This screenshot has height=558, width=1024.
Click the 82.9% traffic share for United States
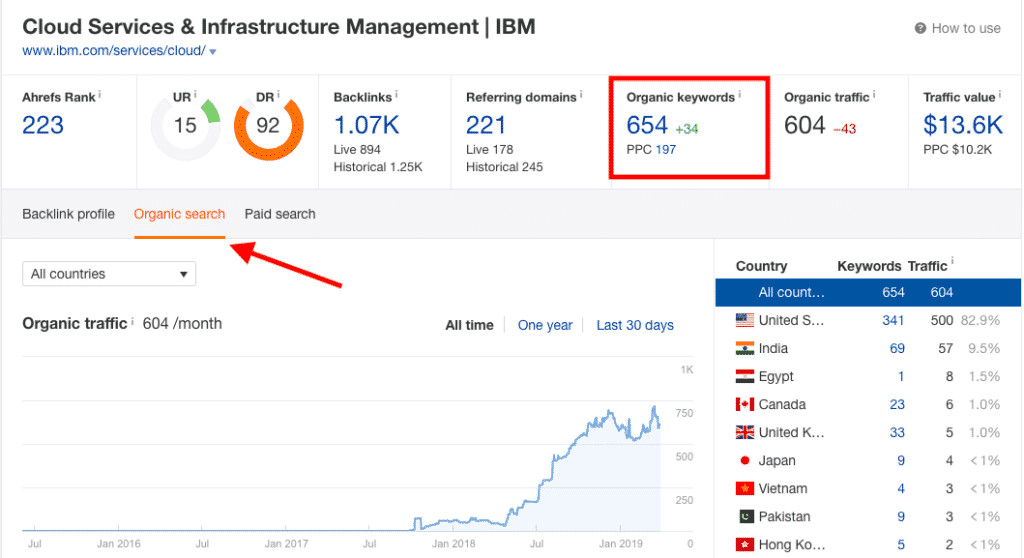(x=980, y=321)
